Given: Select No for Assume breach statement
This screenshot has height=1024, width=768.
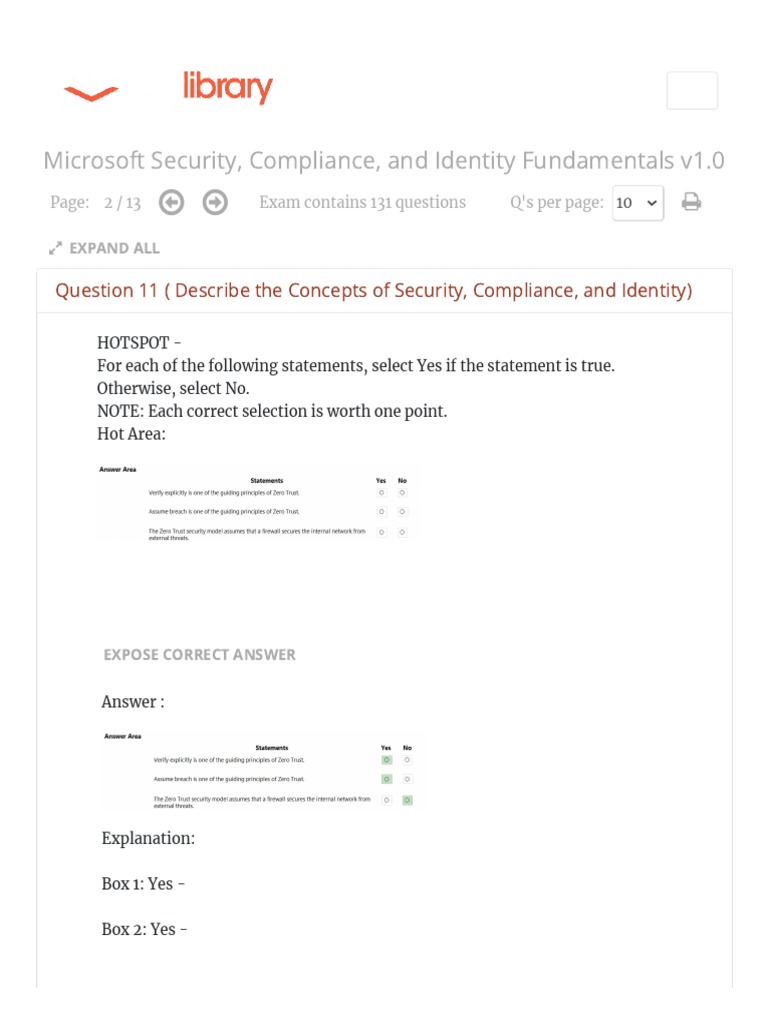Looking at the screenshot, I should [x=402, y=511].
